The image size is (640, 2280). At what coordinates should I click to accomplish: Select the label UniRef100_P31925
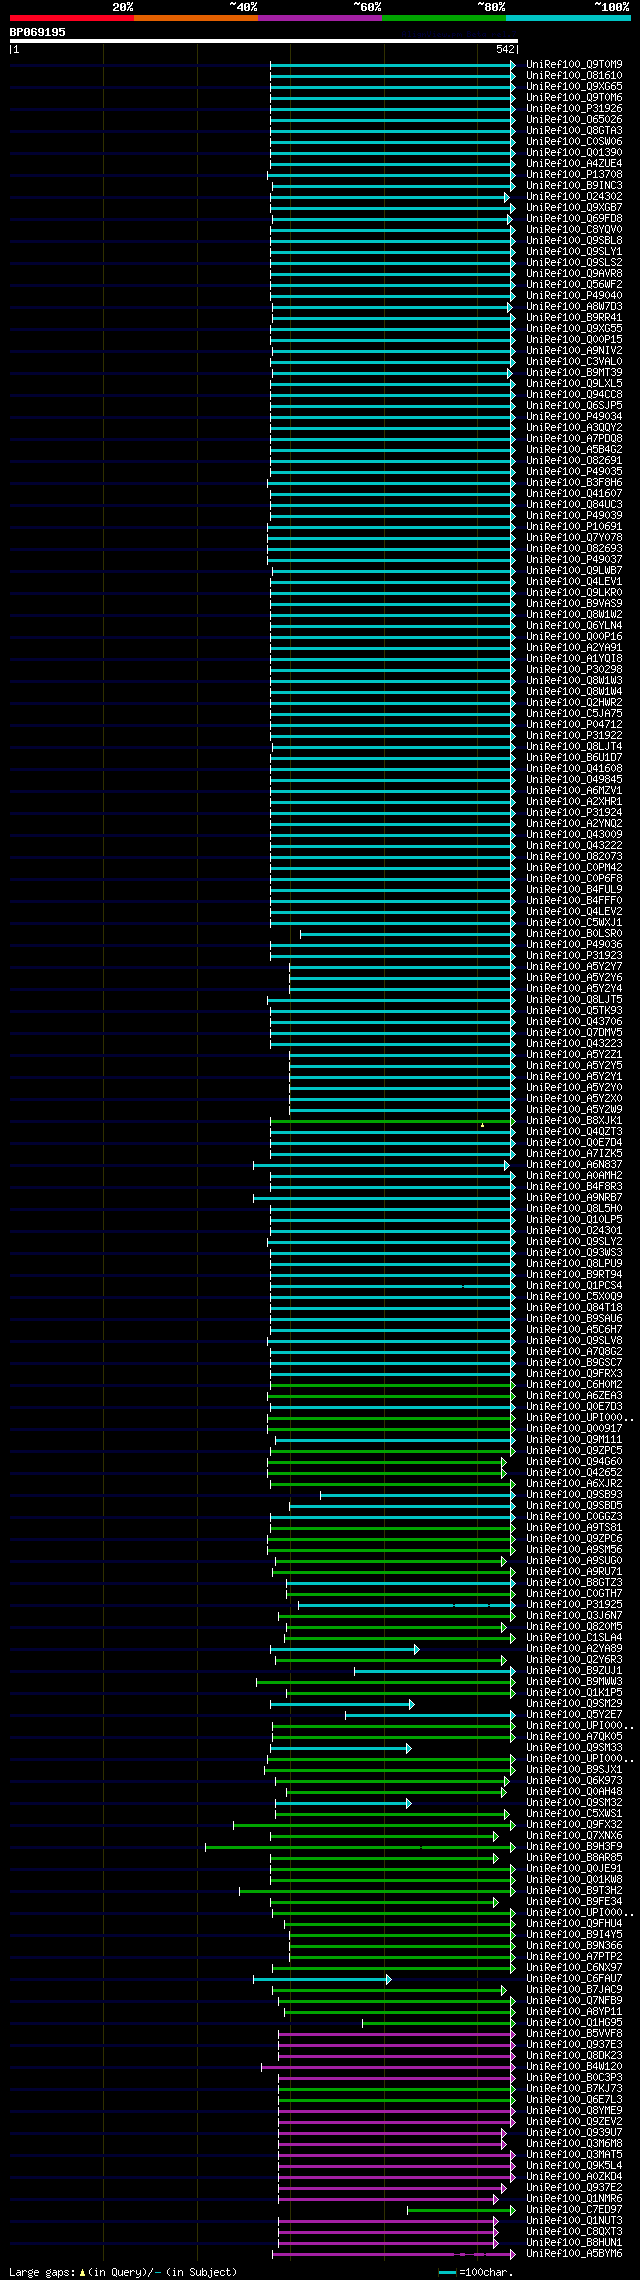(574, 1605)
